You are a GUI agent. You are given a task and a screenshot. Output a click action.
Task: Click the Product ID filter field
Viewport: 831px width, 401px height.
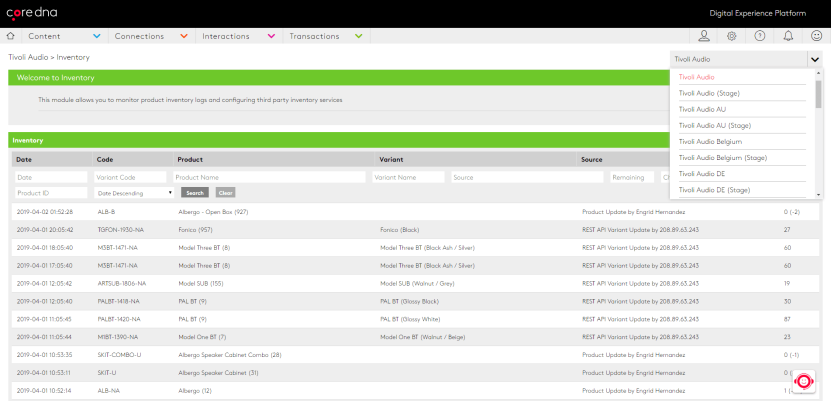[51, 193]
